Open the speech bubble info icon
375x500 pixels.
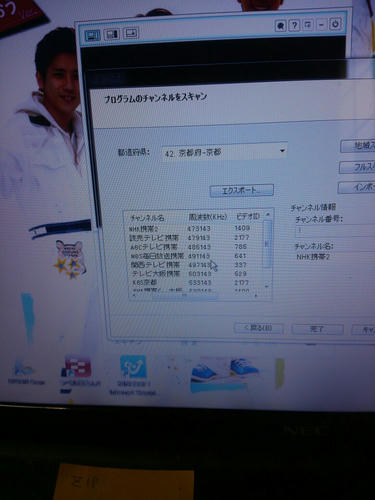(280, 25)
